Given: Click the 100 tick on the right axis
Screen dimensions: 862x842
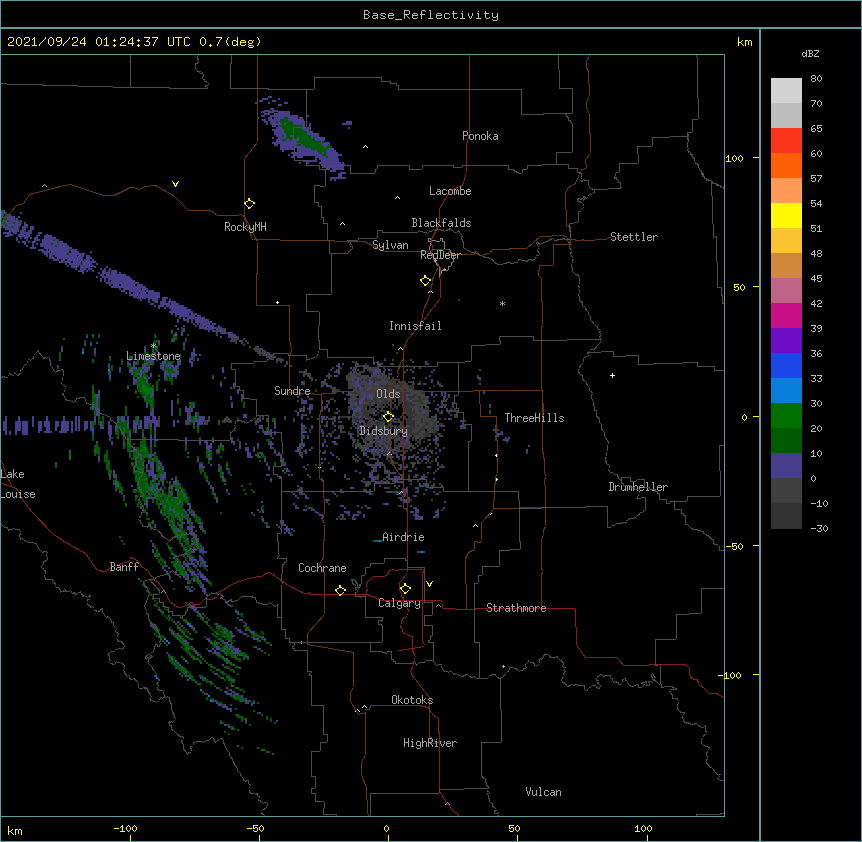Looking at the screenshot, I should pos(734,158).
